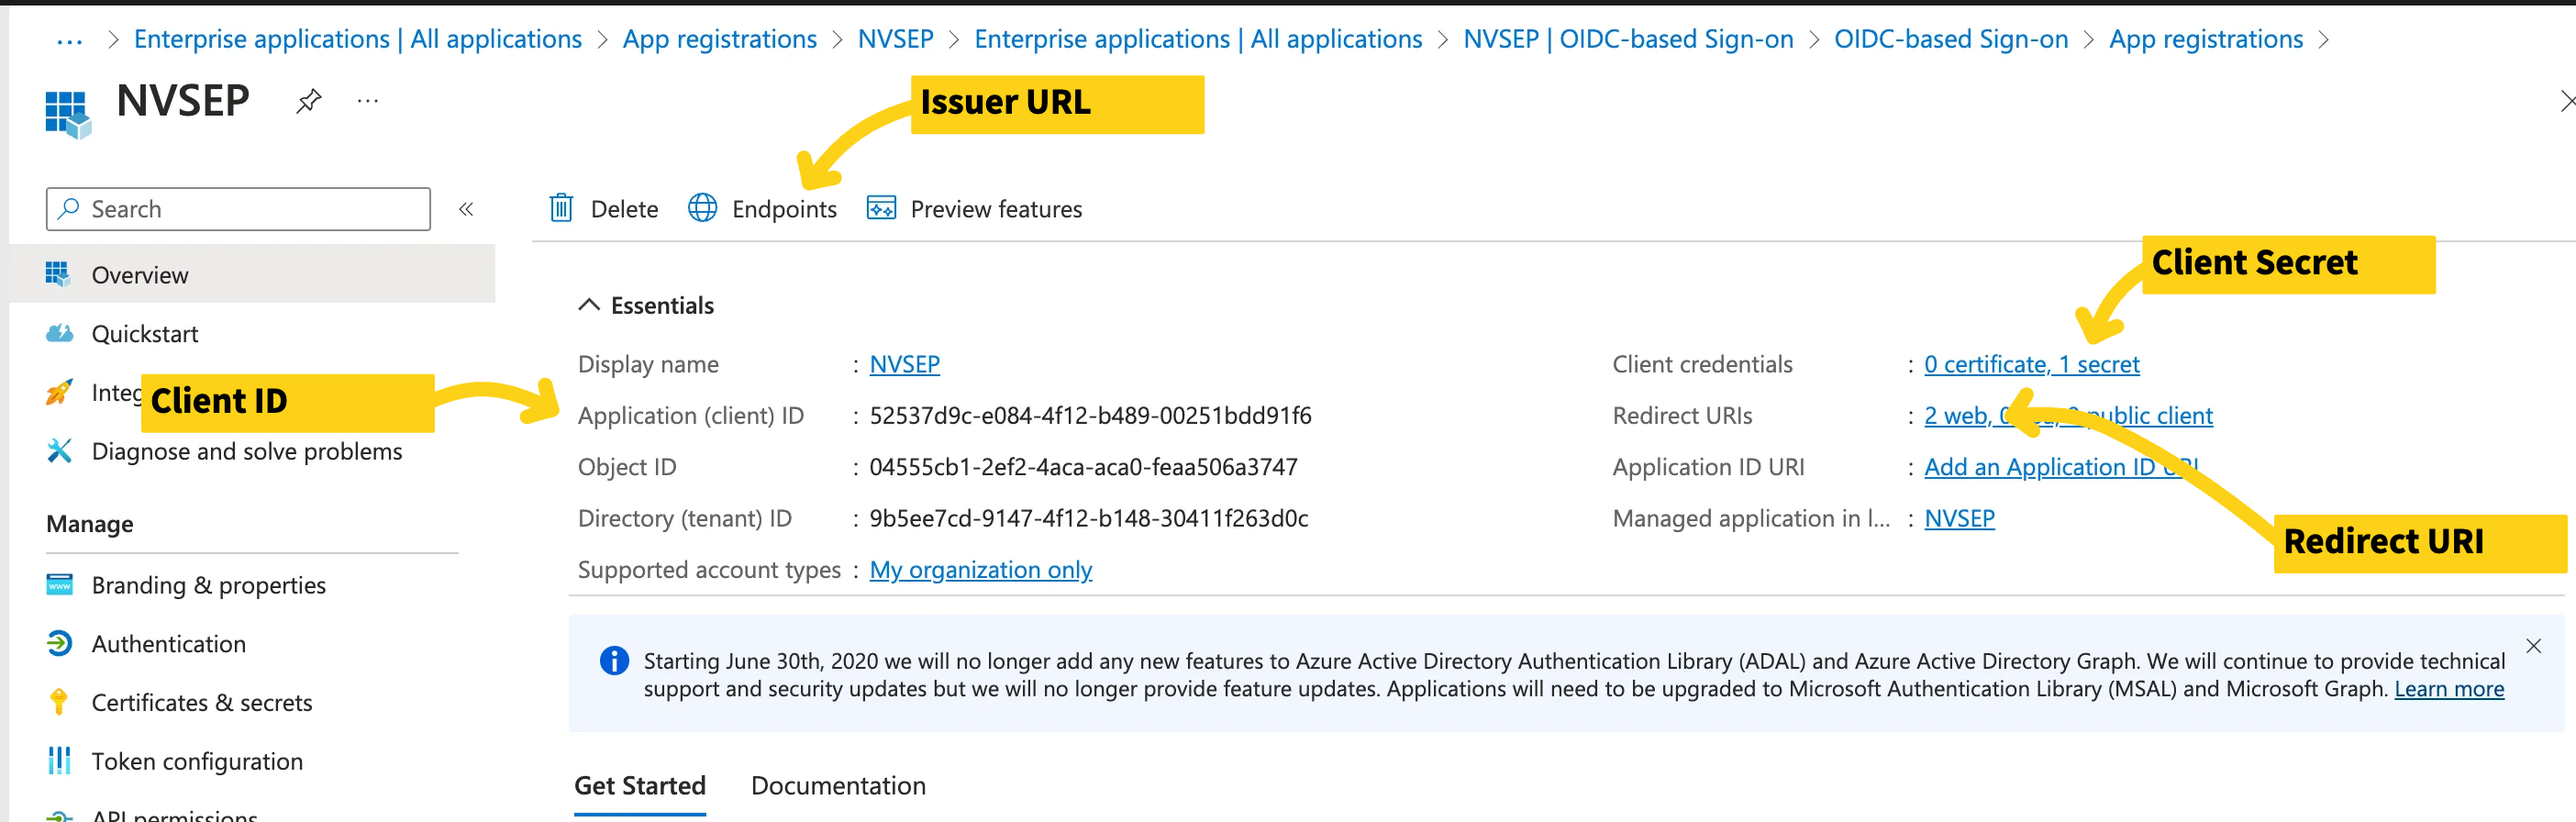Click the Token configuration bars icon
The height and width of the screenshot is (822, 2576).
[x=59, y=760]
